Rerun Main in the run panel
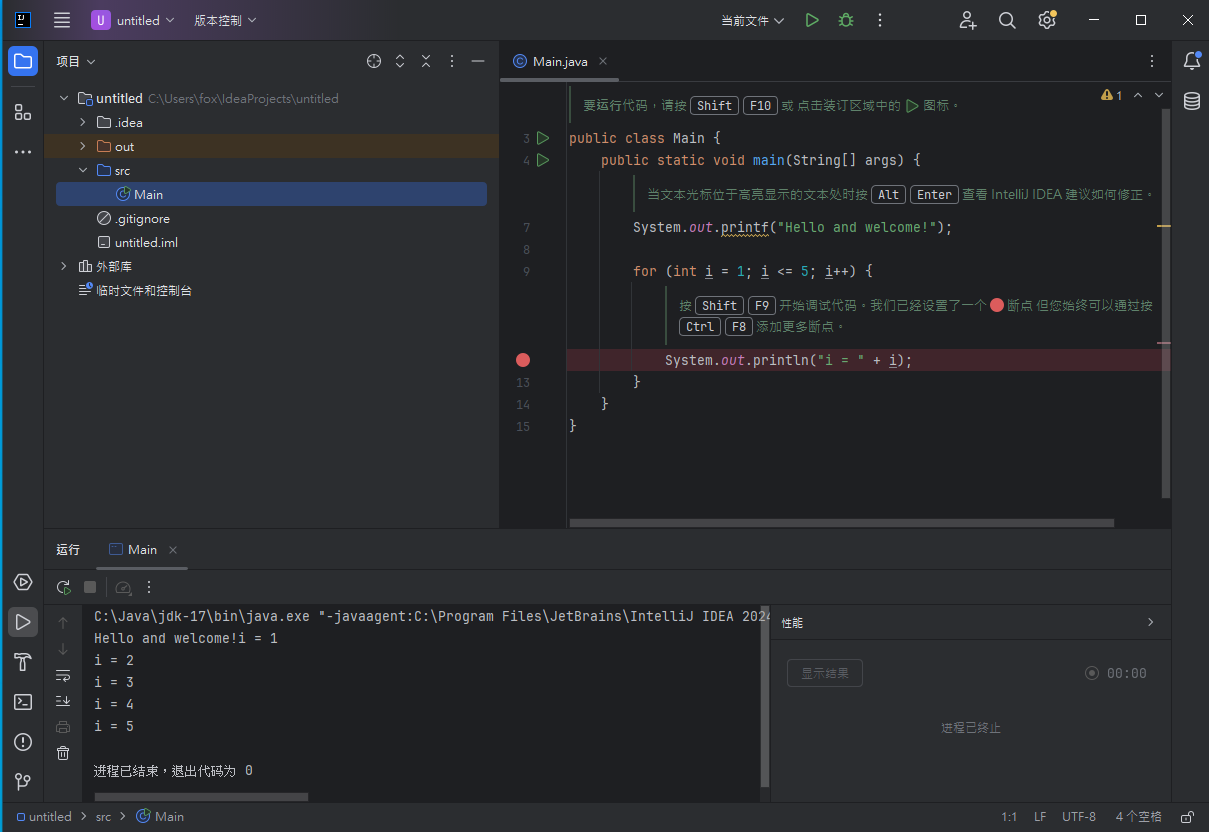Viewport: 1209px width, 832px height. click(63, 587)
